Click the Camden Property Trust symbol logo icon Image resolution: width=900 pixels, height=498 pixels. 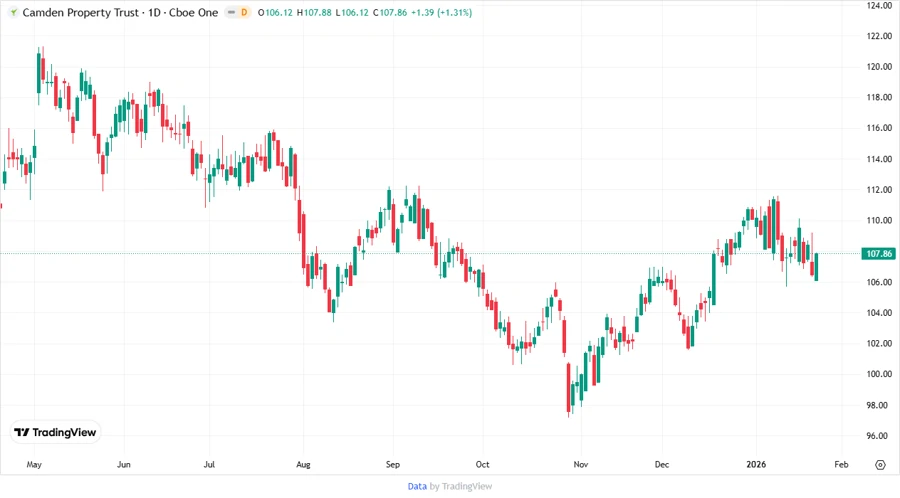tap(14, 12)
